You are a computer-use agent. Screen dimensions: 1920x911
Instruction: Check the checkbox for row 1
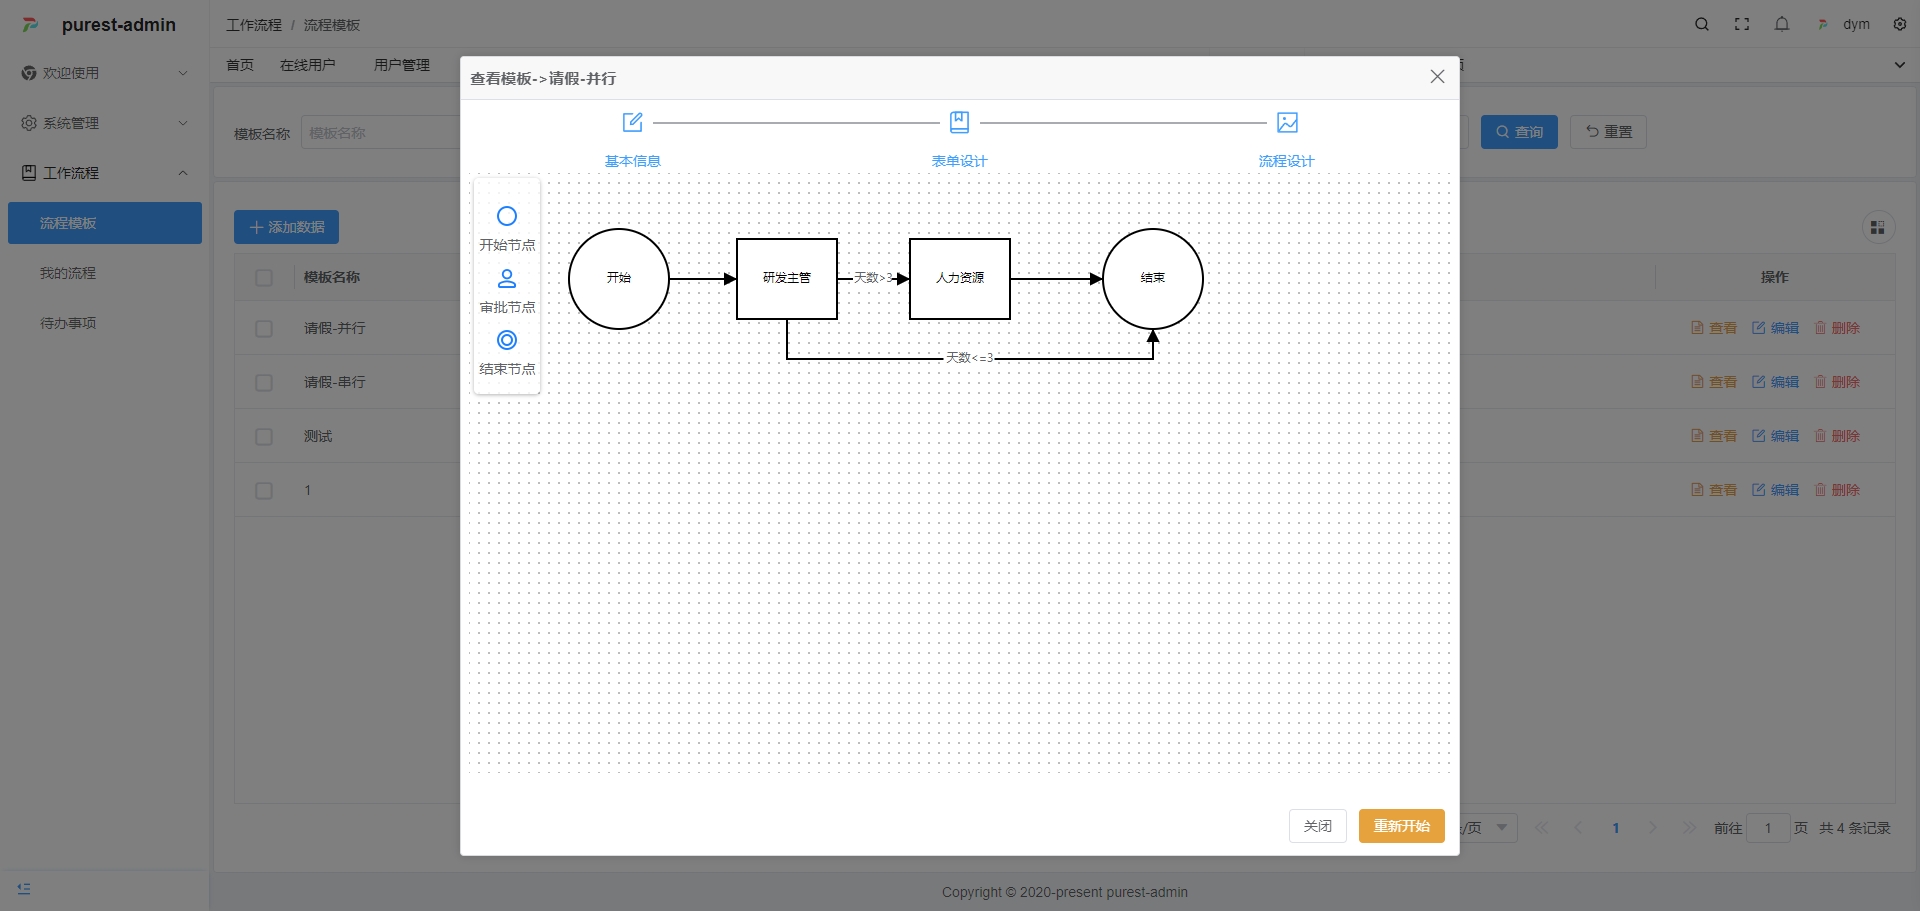[x=264, y=491]
